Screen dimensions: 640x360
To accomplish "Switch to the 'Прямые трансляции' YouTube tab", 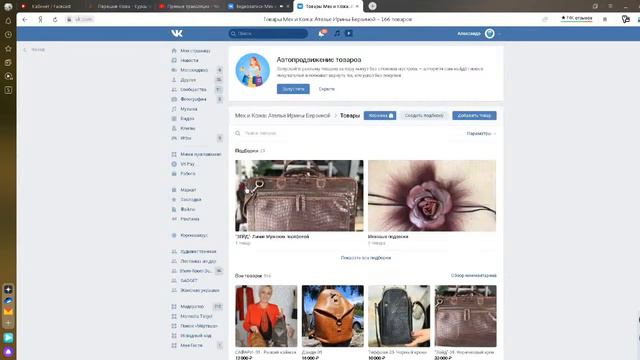I will click(189, 6).
